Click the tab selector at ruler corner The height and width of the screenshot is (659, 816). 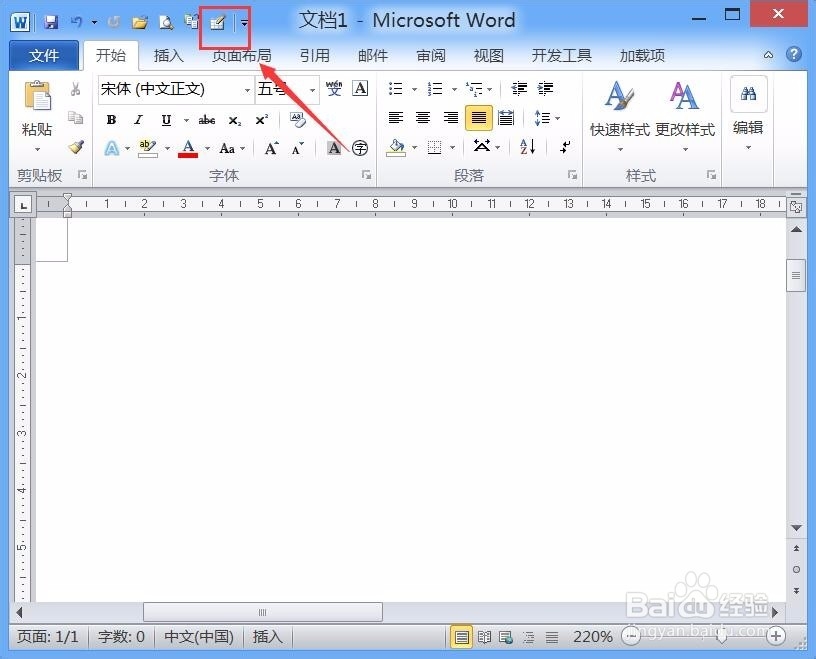coord(23,206)
